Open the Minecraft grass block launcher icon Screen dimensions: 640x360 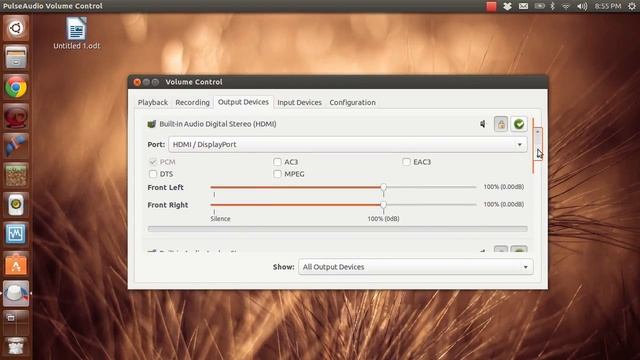(x=16, y=175)
